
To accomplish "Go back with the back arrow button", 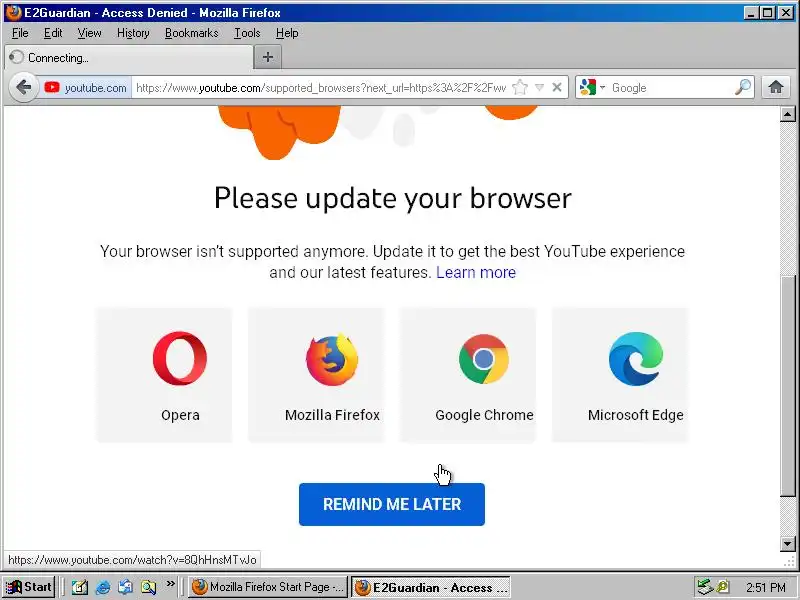I will pyautogui.click(x=23, y=87).
